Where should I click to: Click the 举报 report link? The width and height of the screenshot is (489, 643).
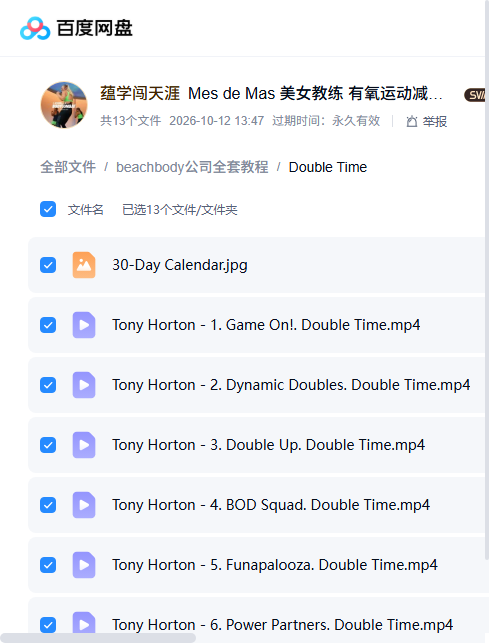(x=435, y=121)
